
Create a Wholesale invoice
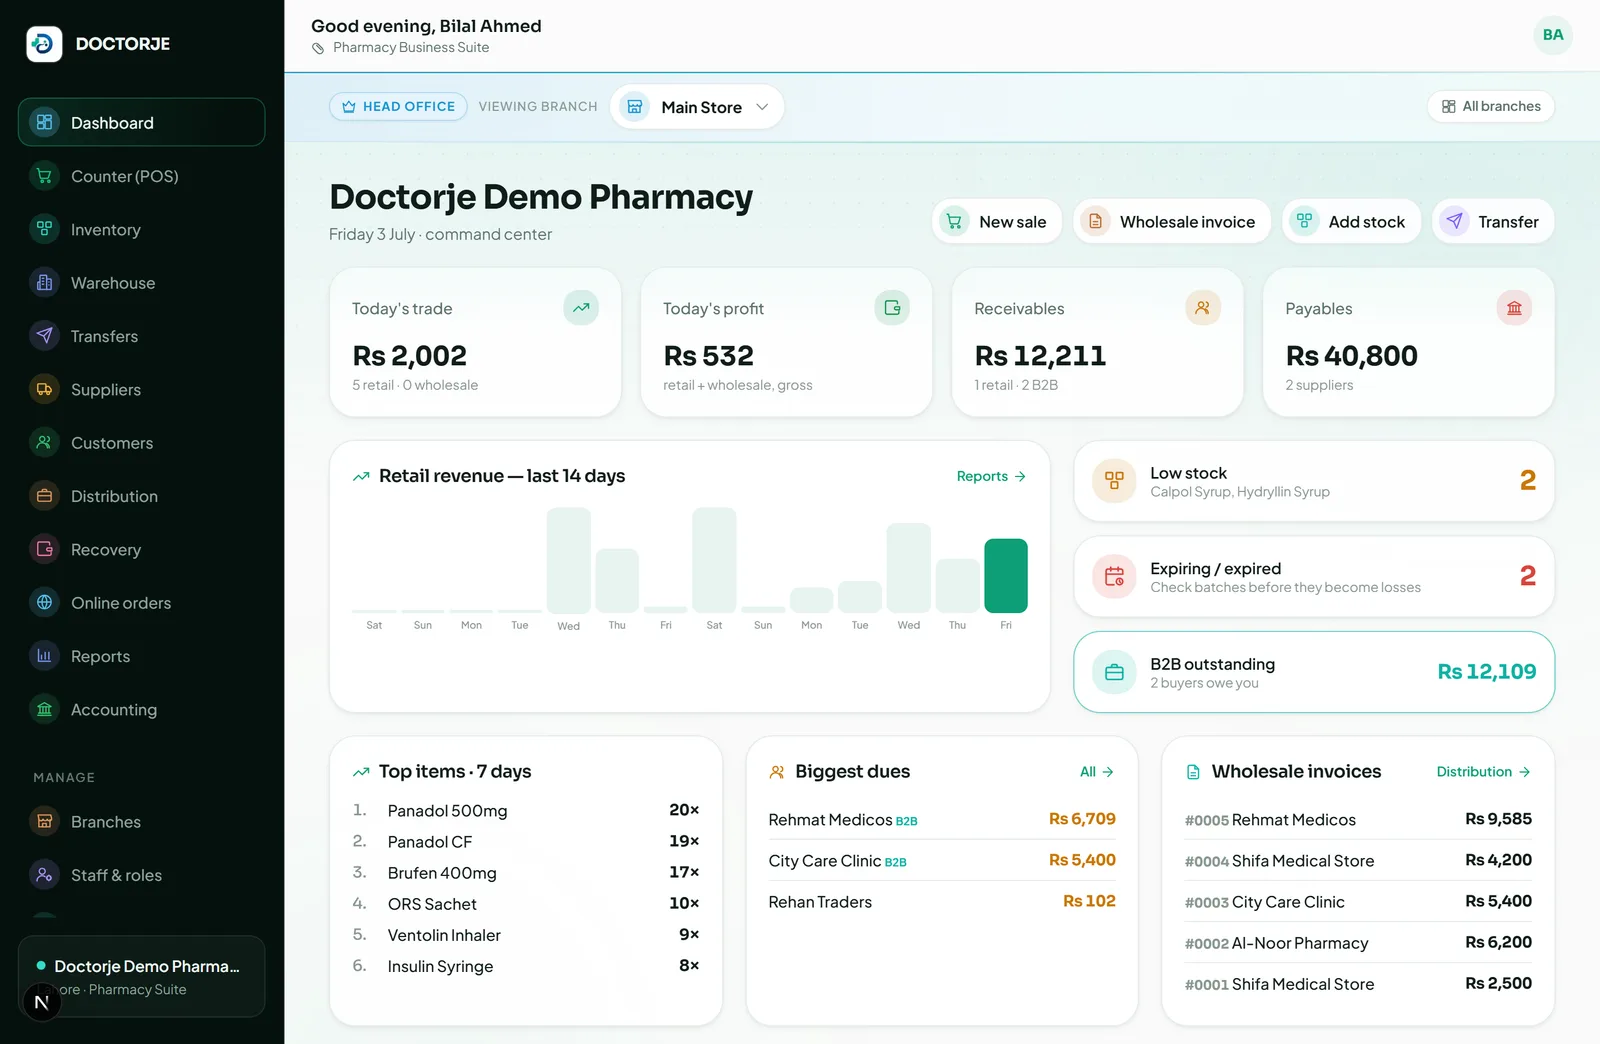point(1172,221)
